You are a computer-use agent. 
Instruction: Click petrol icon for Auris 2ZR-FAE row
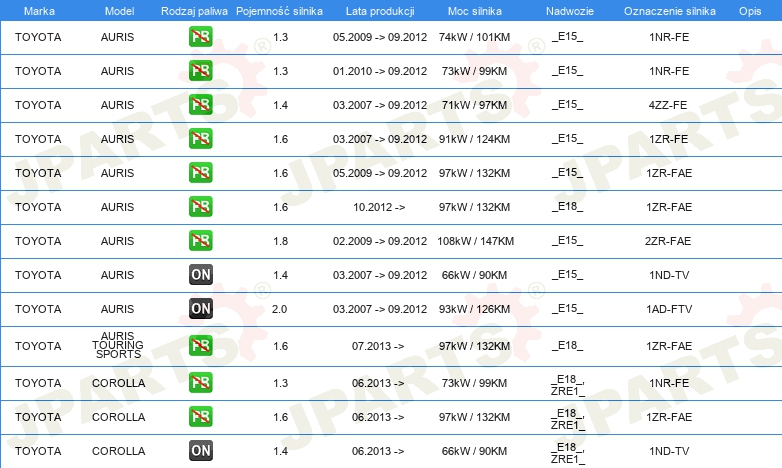[200, 240]
